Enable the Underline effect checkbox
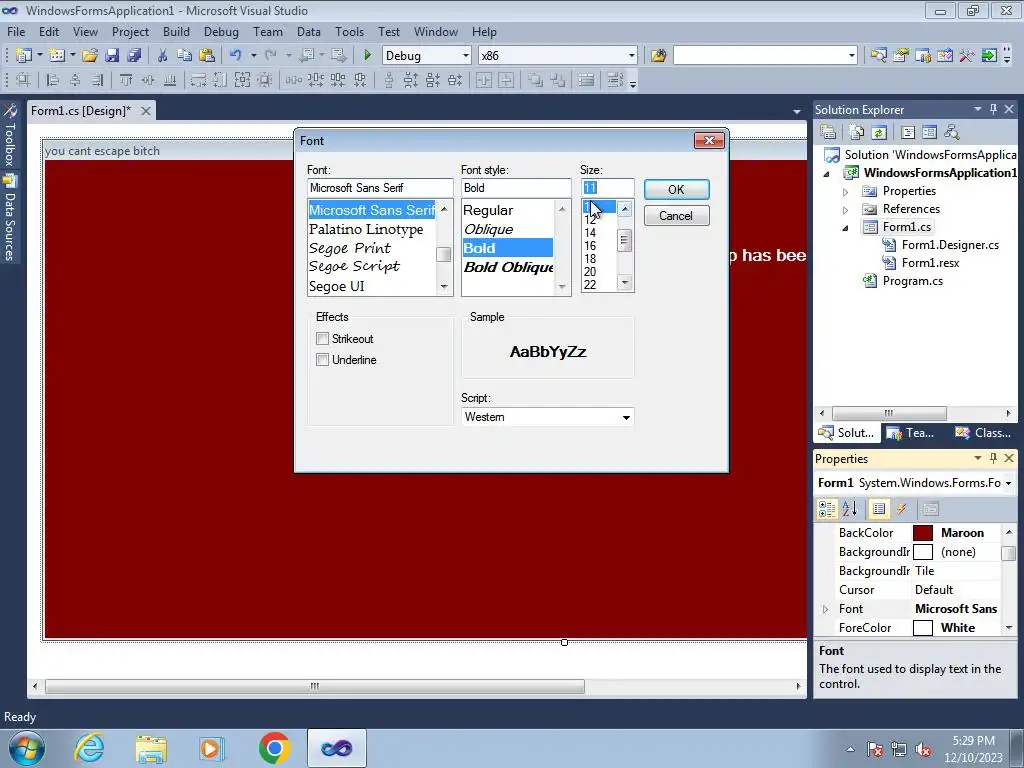The width and height of the screenshot is (1024, 768). 322,359
